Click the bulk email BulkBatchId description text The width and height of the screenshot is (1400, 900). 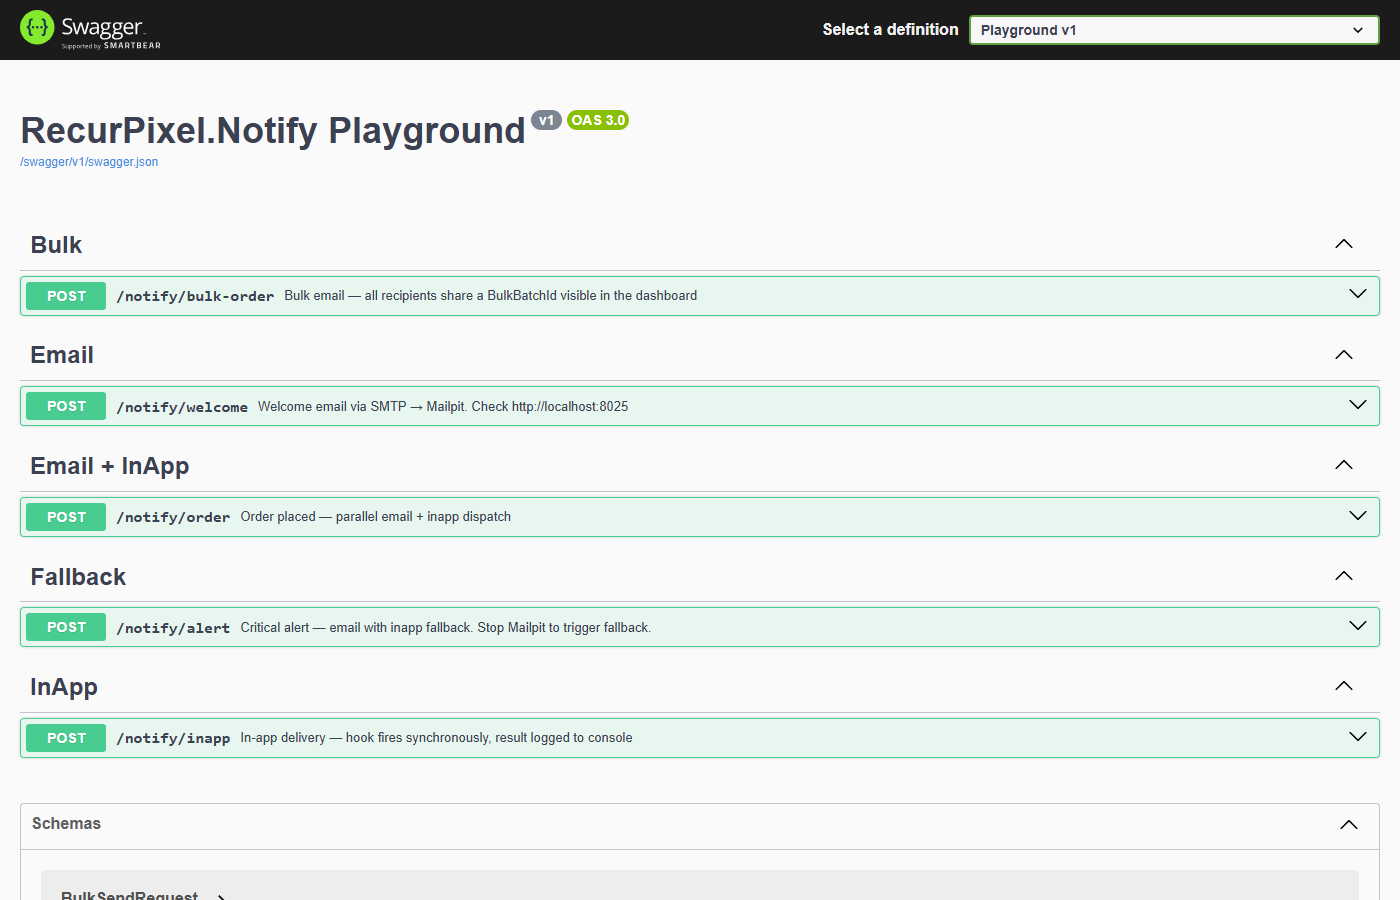pos(491,296)
